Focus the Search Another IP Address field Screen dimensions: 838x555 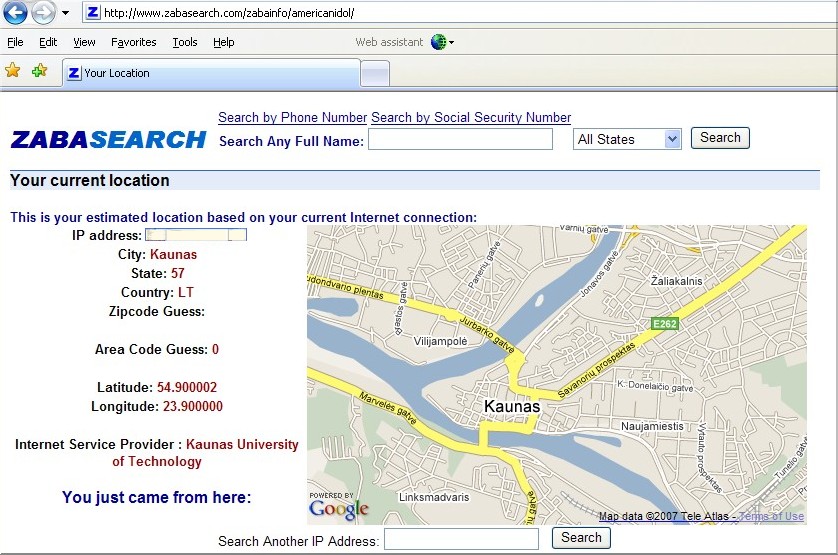[461, 539]
